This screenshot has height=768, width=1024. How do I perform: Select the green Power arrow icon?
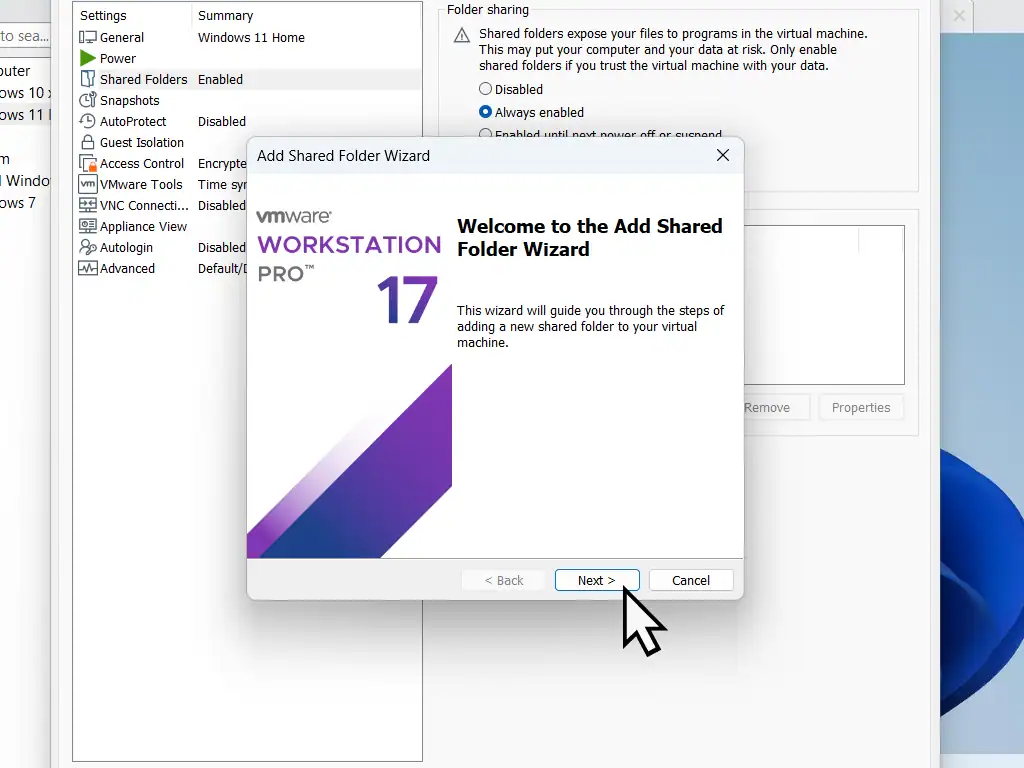coord(88,58)
